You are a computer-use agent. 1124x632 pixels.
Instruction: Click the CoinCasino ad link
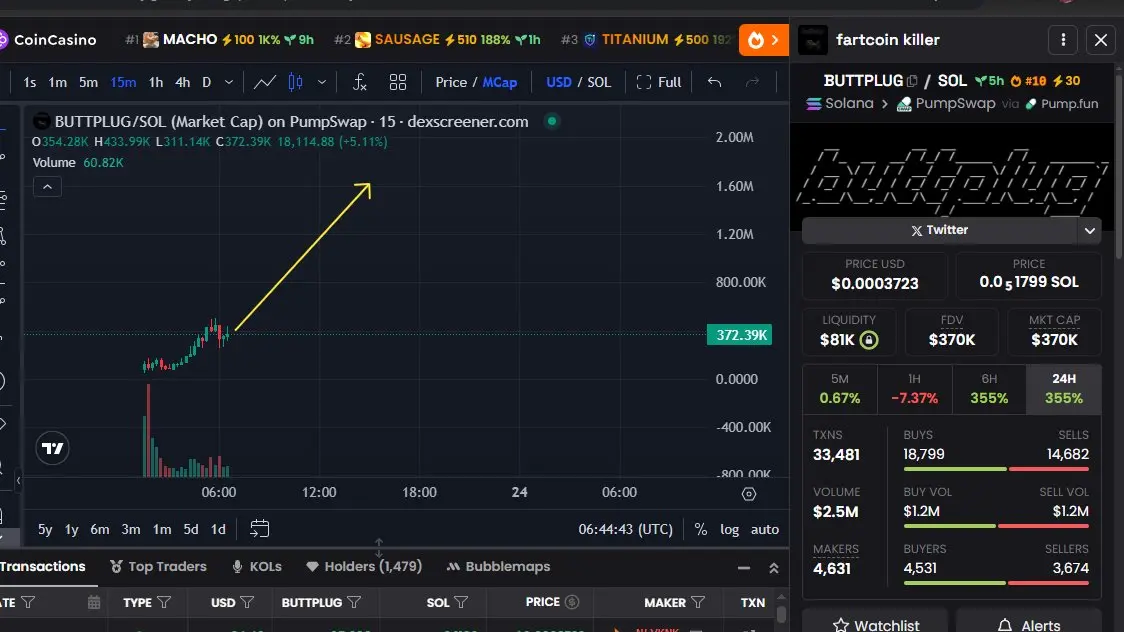click(x=48, y=40)
